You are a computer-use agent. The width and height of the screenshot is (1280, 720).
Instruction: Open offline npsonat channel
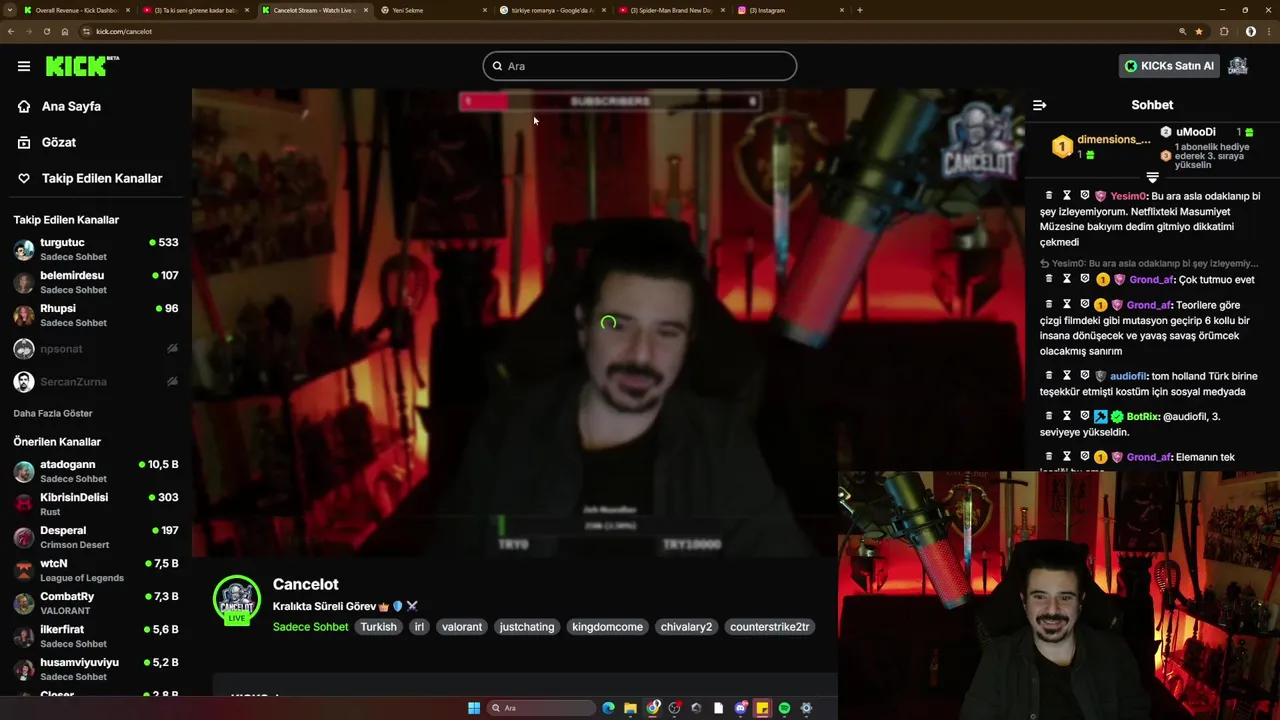96,349
